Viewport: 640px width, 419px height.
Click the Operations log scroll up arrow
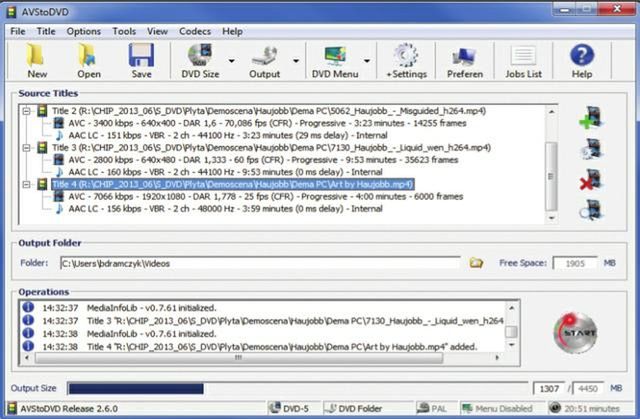click(x=511, y=307)
